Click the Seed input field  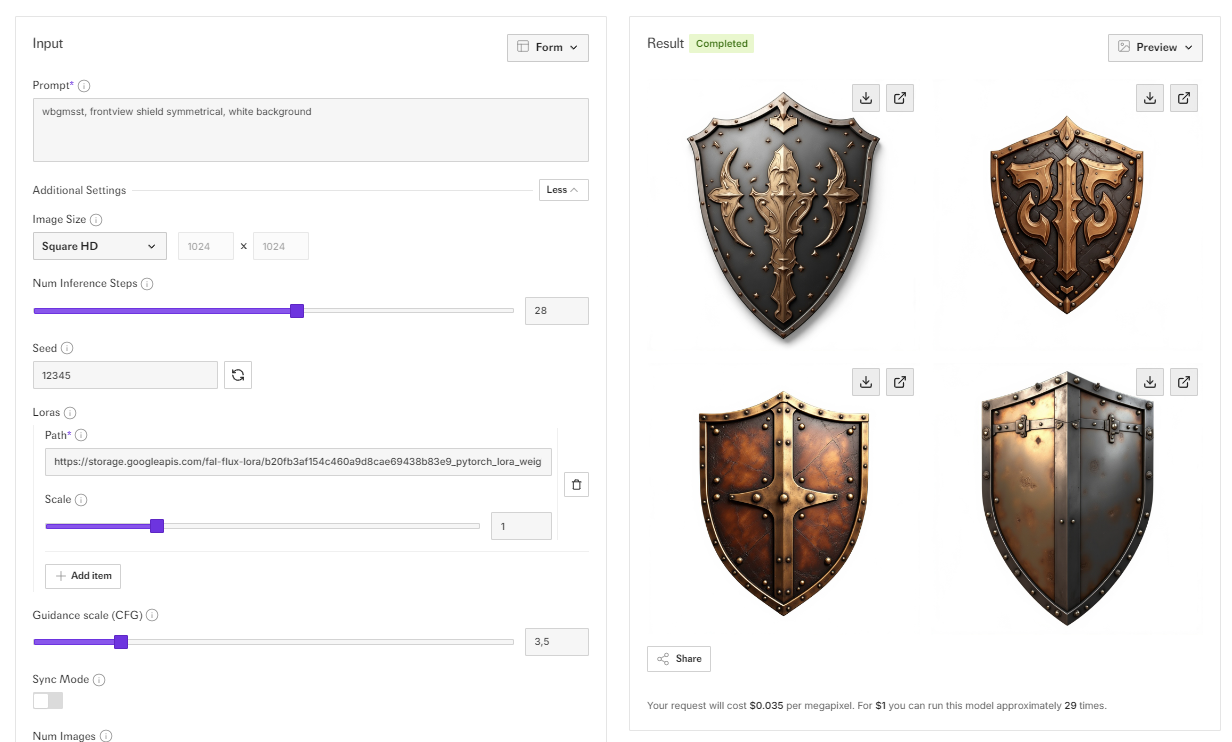coord(125,375)
